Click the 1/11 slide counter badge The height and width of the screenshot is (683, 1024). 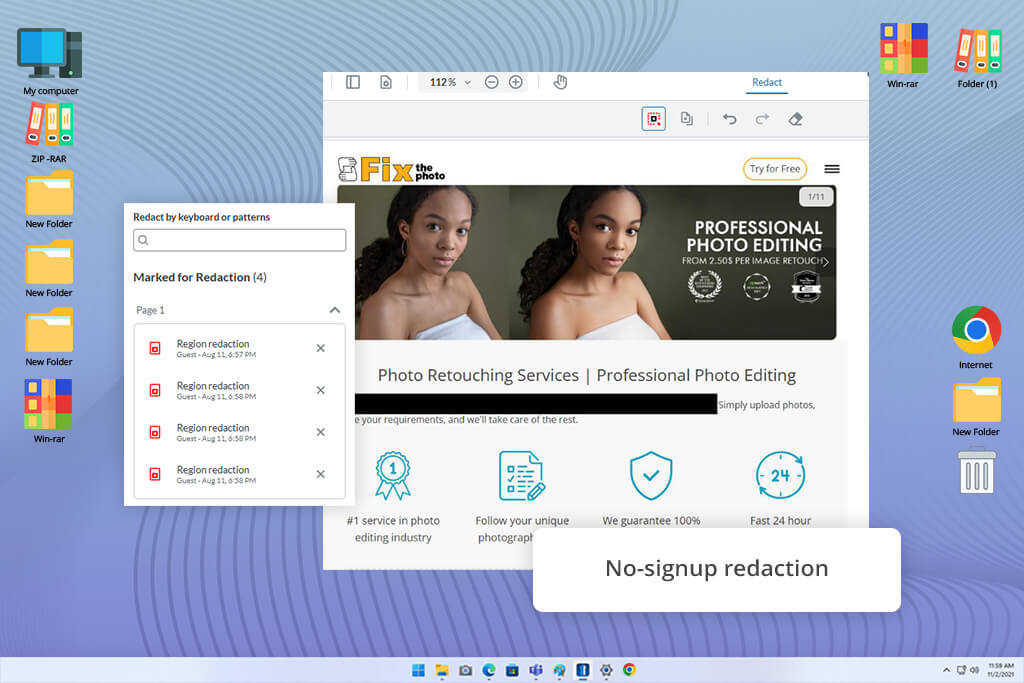pos(816,197)
